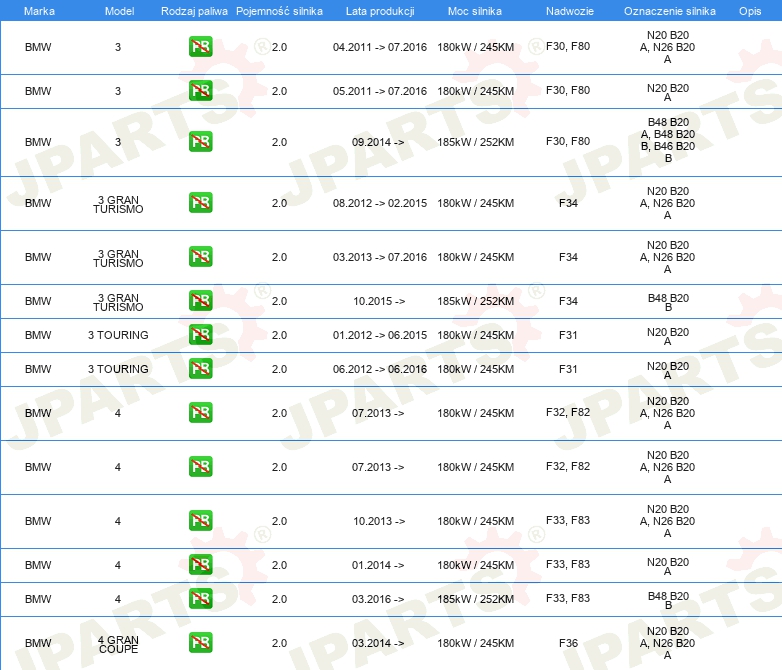
Task: Click the Rodzaj paliwa column header
Action: click(194, 11)
